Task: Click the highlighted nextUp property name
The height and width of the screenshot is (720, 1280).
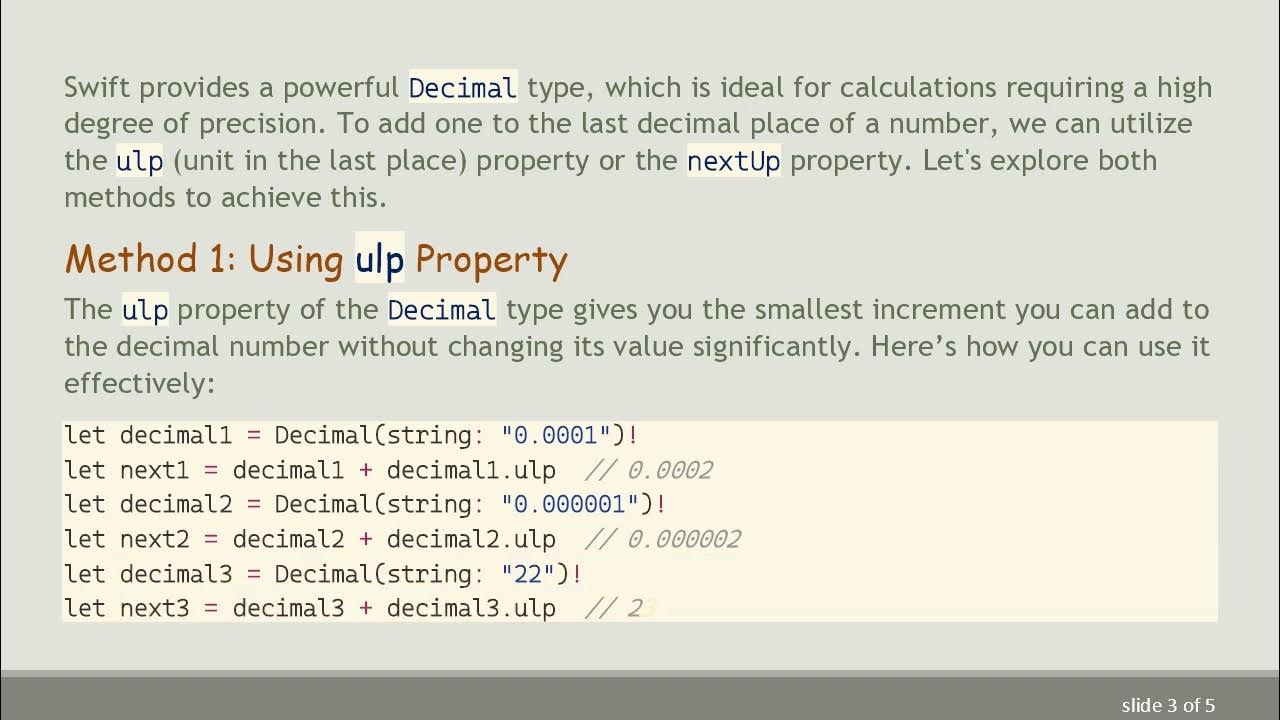Action: (x=734, y=161)
